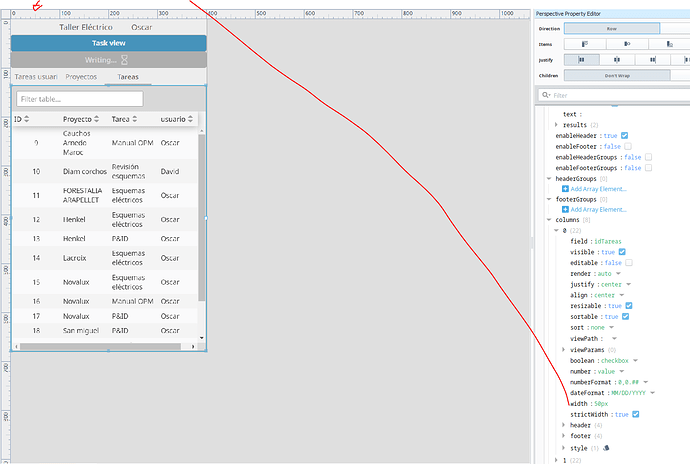Expand the style node
The height and width of the screenshot is (464, 690).
[564, 448]
